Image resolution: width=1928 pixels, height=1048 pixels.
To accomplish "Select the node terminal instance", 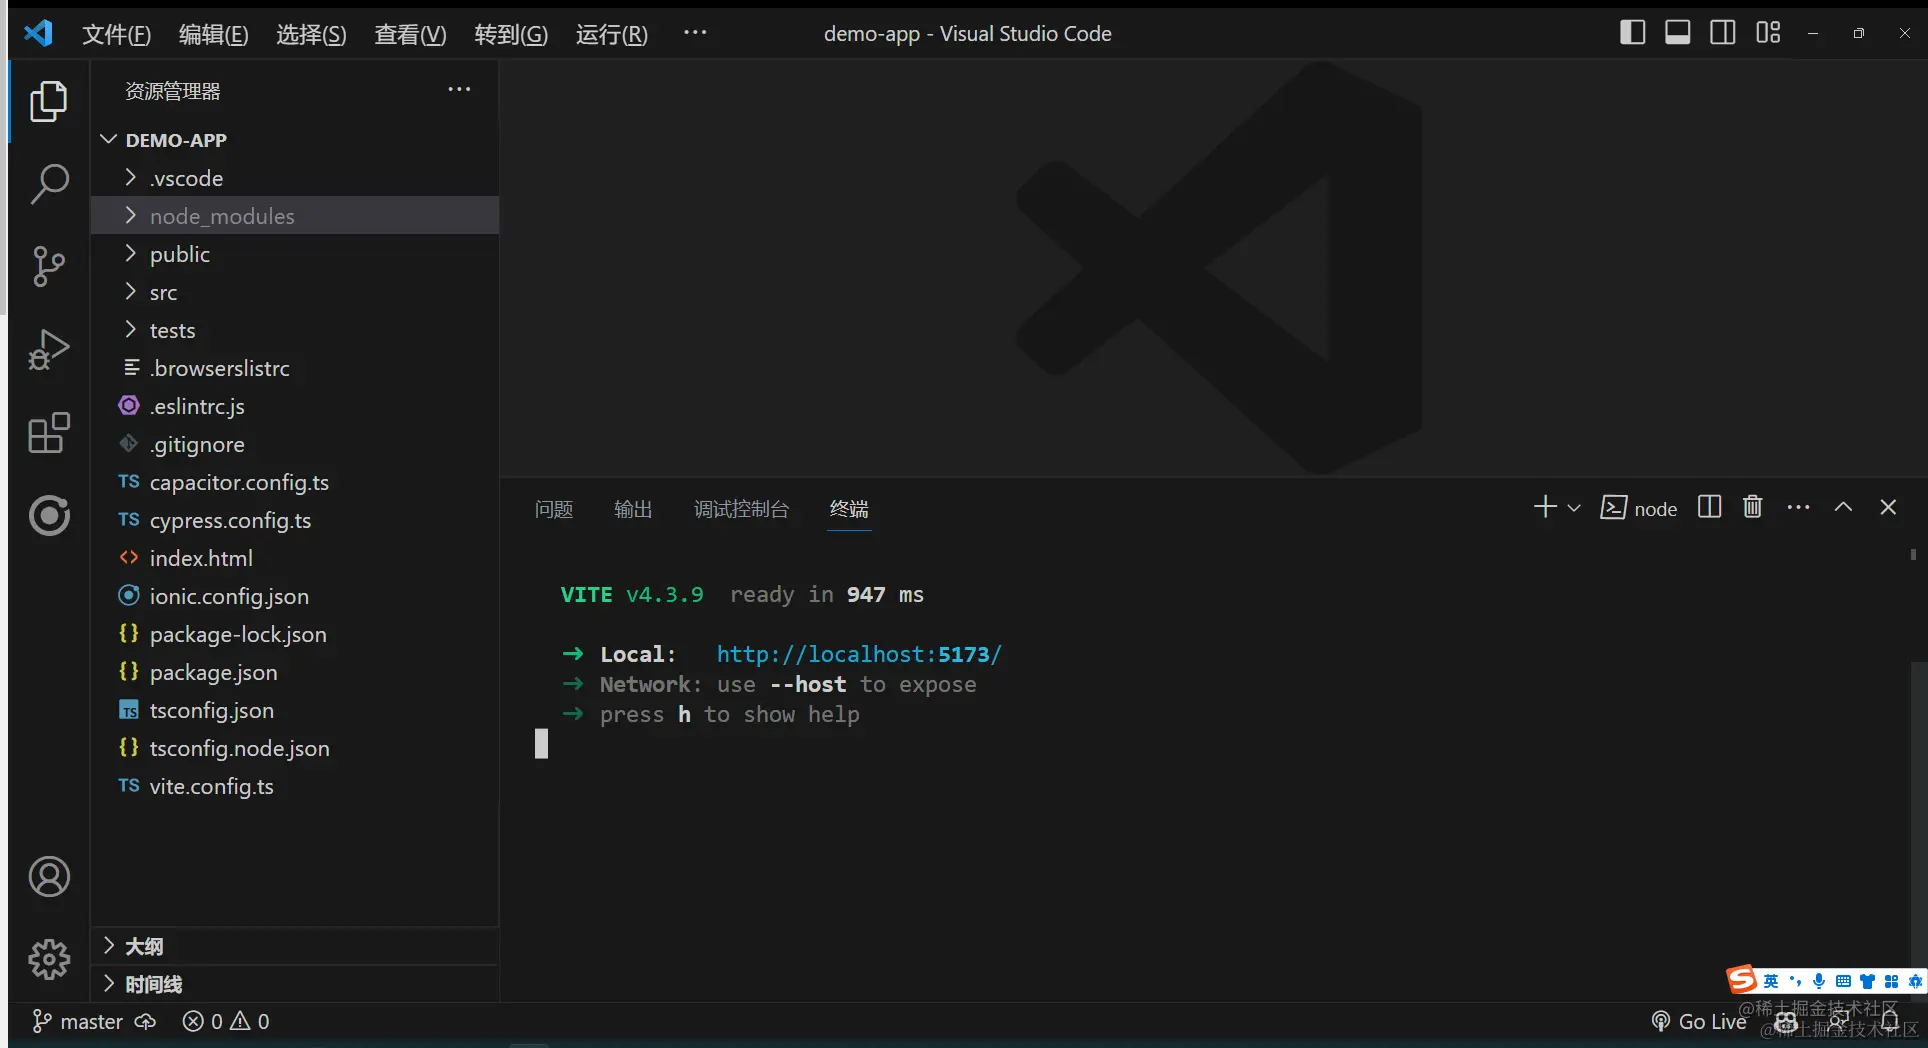I will [x=1639, y=508].
